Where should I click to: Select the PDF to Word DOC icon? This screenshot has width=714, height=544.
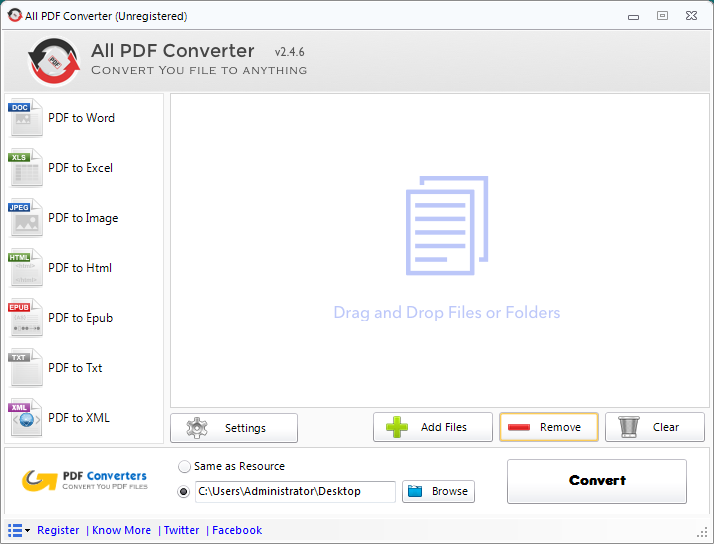(26, 117)
